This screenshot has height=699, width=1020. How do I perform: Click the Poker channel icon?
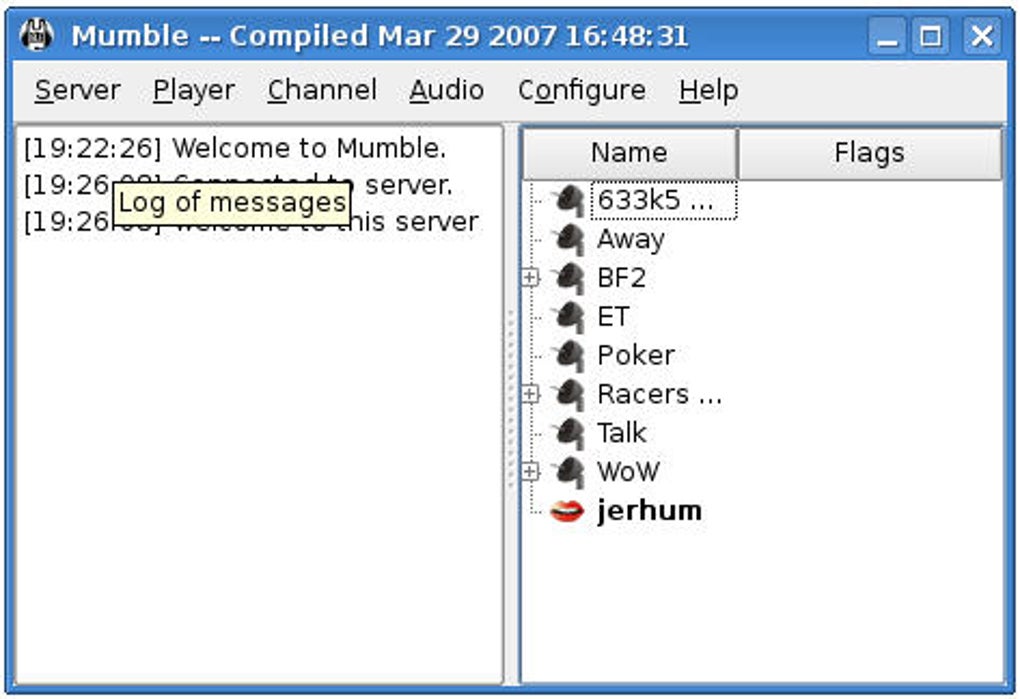[570, 355]
